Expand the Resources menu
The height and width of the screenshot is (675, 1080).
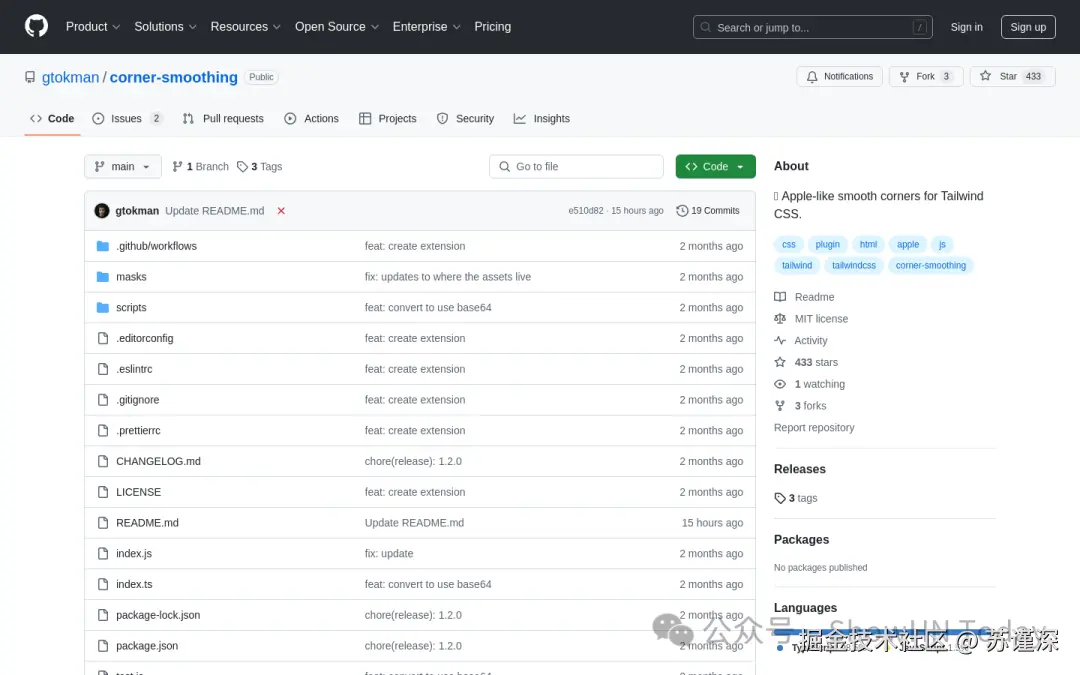[x=245, y=27]
